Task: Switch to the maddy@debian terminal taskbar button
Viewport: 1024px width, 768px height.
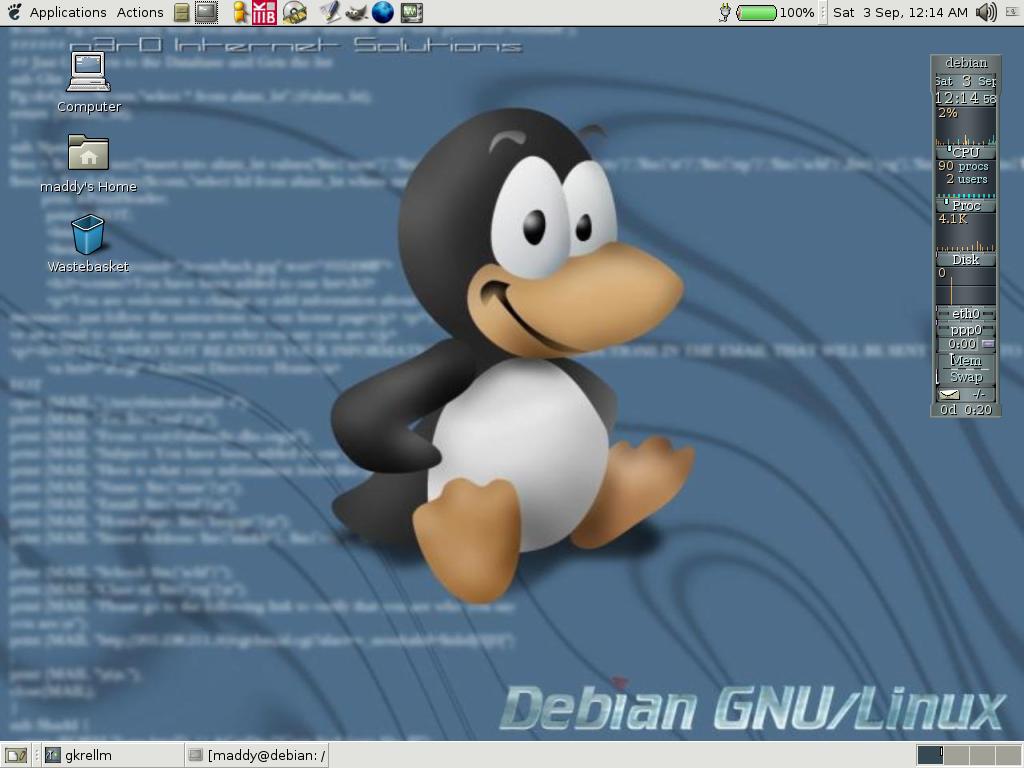Action: pos(256,756)
